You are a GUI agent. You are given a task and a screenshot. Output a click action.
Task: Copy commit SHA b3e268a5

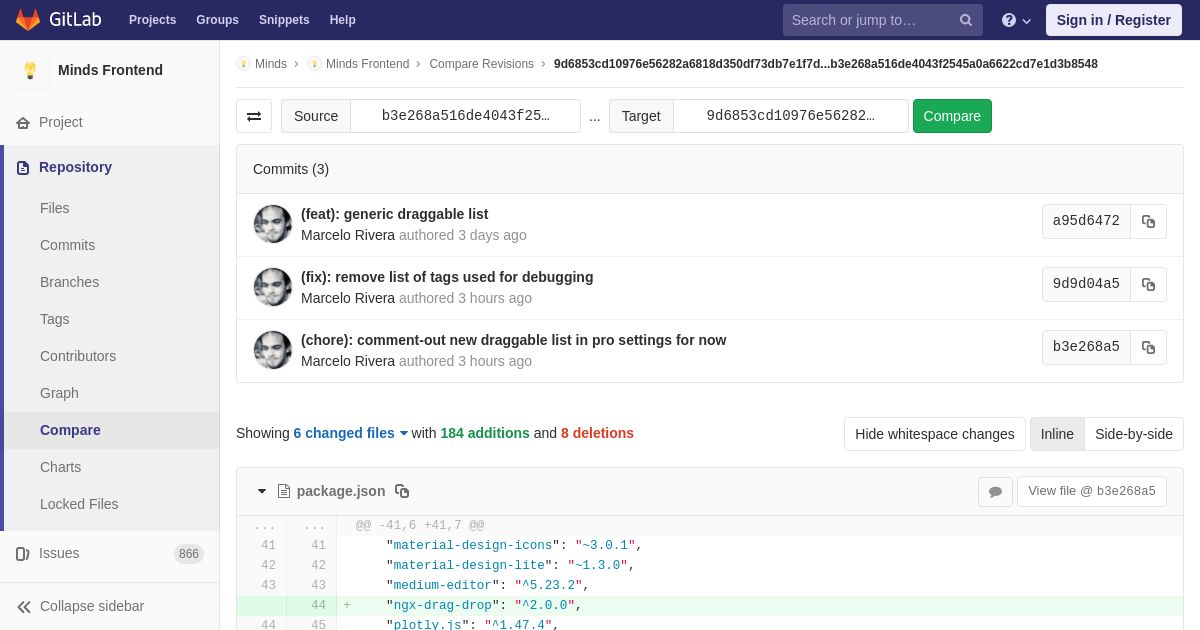click(1148, 347)
